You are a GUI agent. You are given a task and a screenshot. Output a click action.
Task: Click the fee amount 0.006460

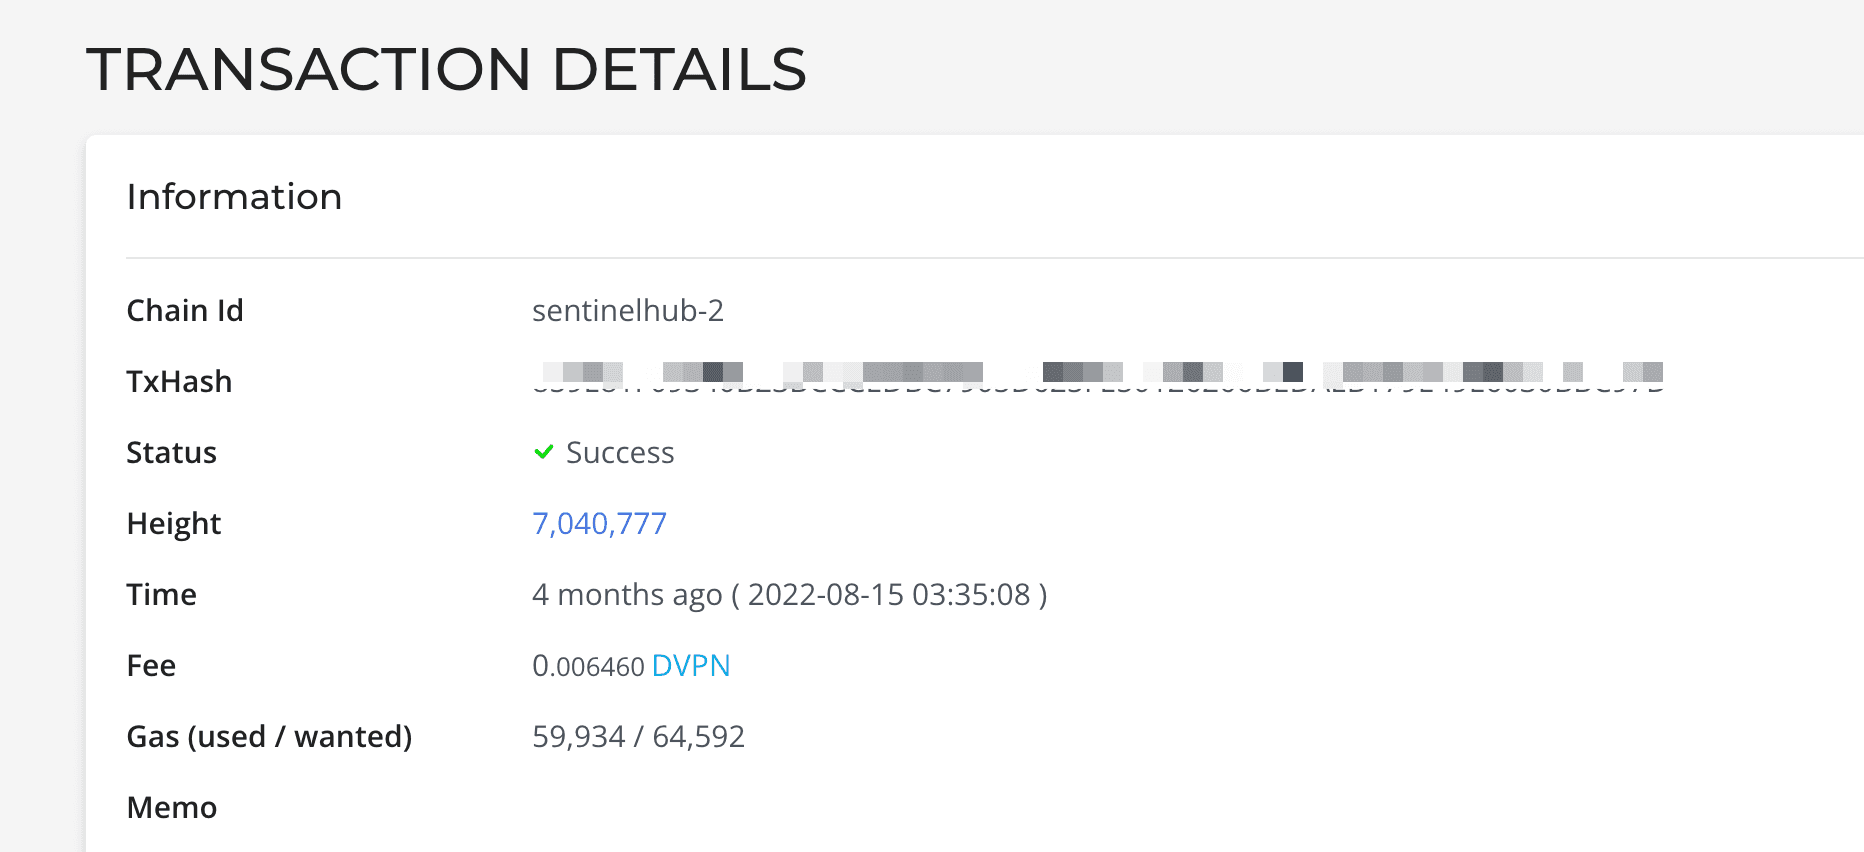tap(588, 666)
